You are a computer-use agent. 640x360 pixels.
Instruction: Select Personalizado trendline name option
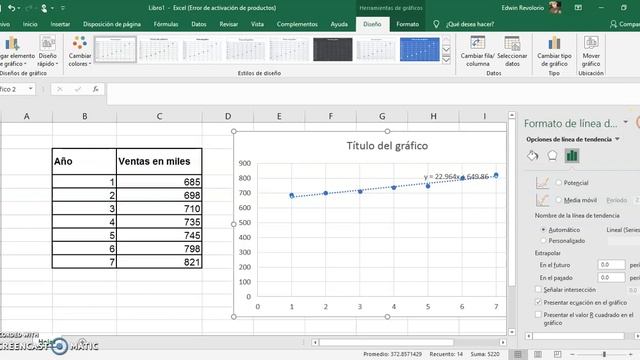pos(543,241)
